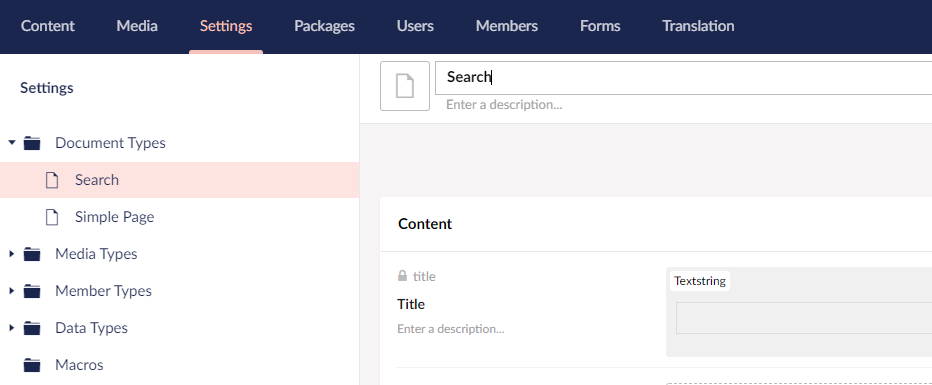
Task: Click the Document Types folder icon
Action: pyautogui.click(x=32, y=143)
